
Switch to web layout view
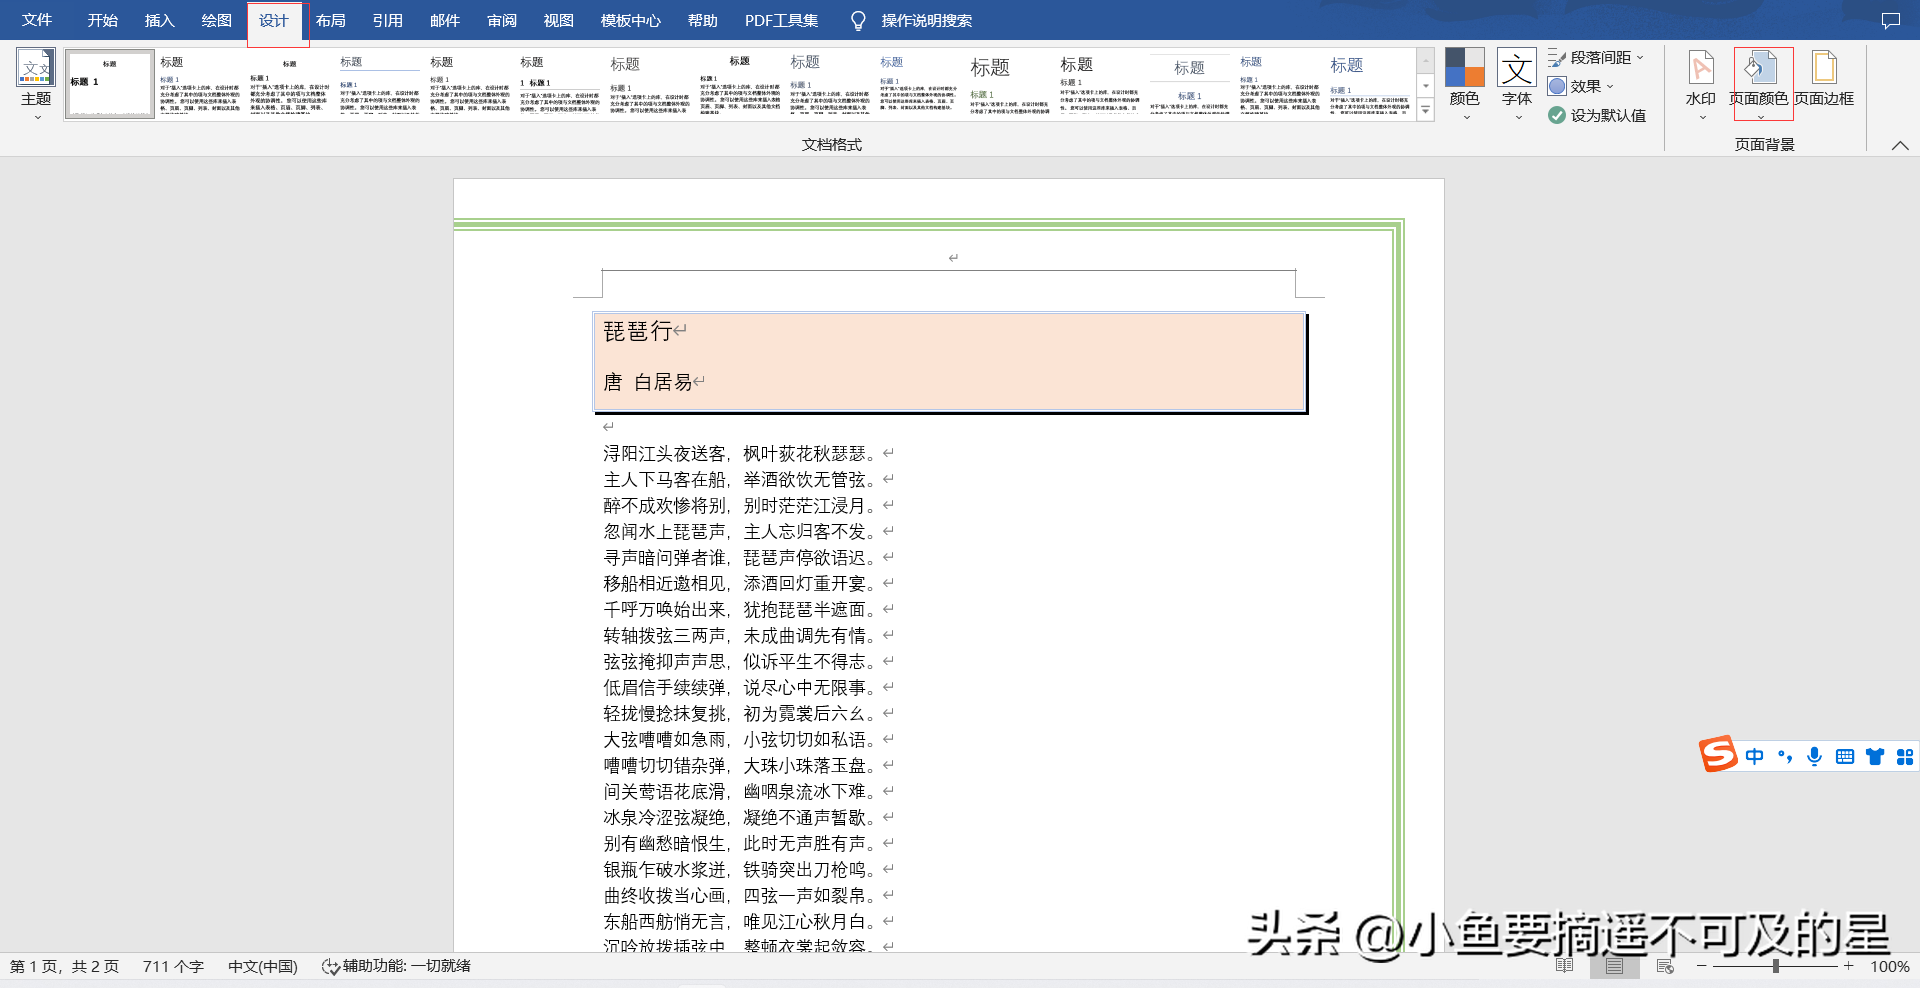(x=1665, y=966)
